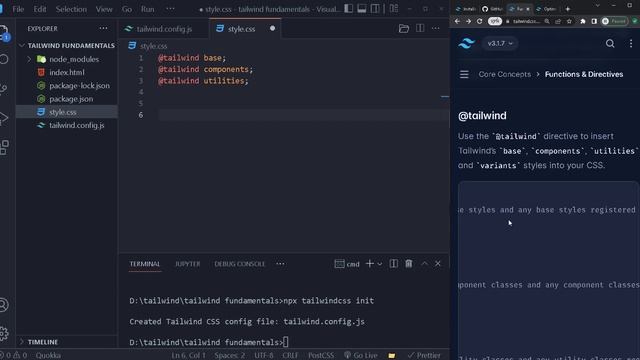
Task: Open a new browser tab
Action: pyautogui.click(x=568, y=9)
